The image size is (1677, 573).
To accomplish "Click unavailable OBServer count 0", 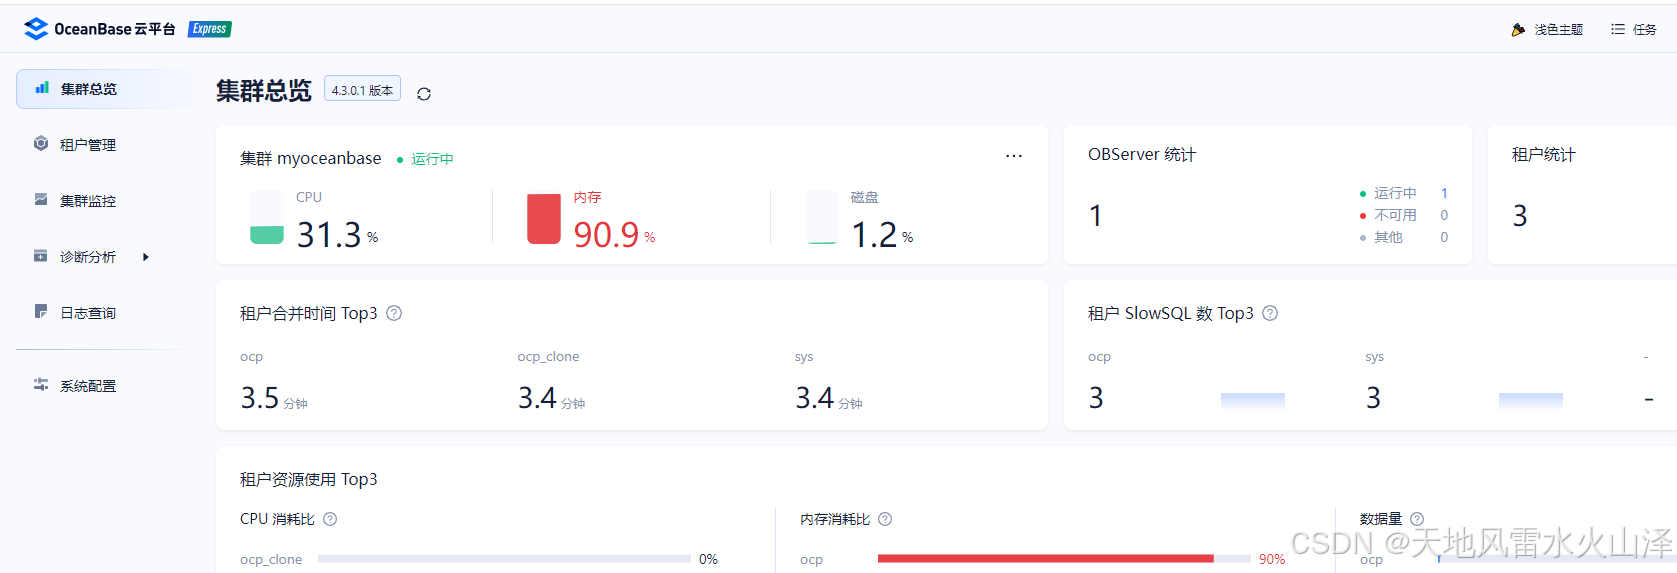I will pyautogui.click(x=1444, y=215).
